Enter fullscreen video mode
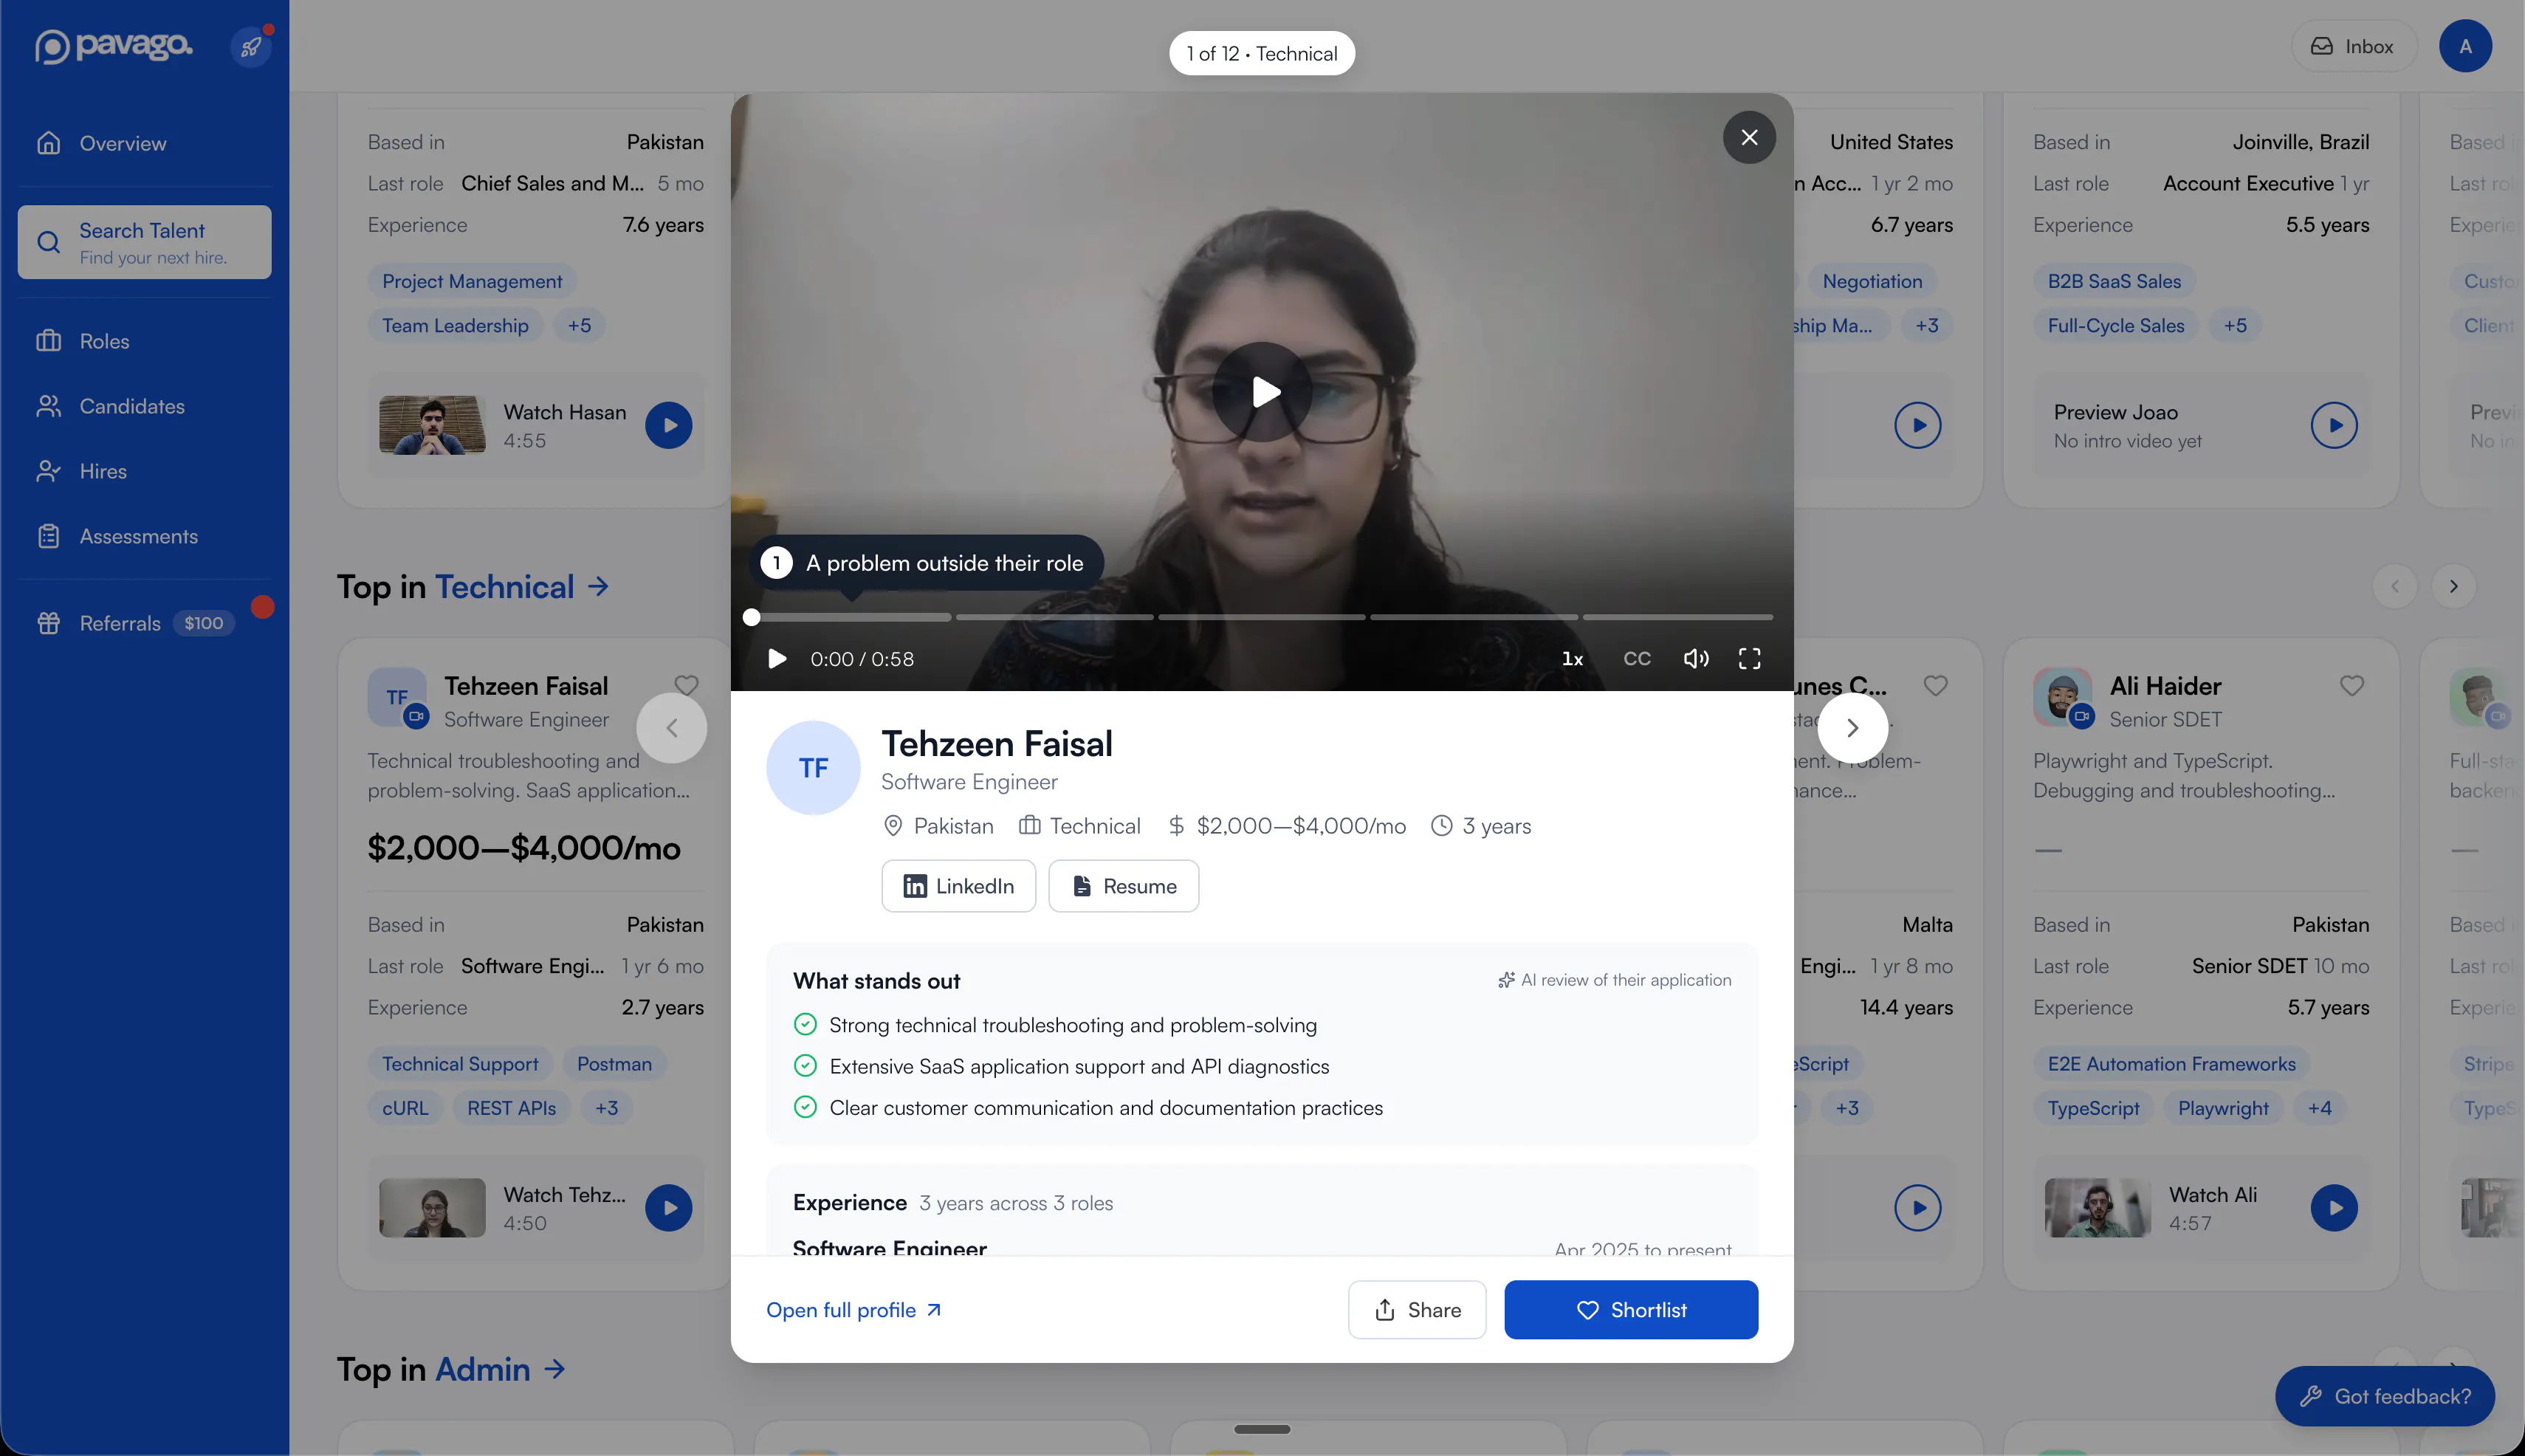 click(1749, 659)
